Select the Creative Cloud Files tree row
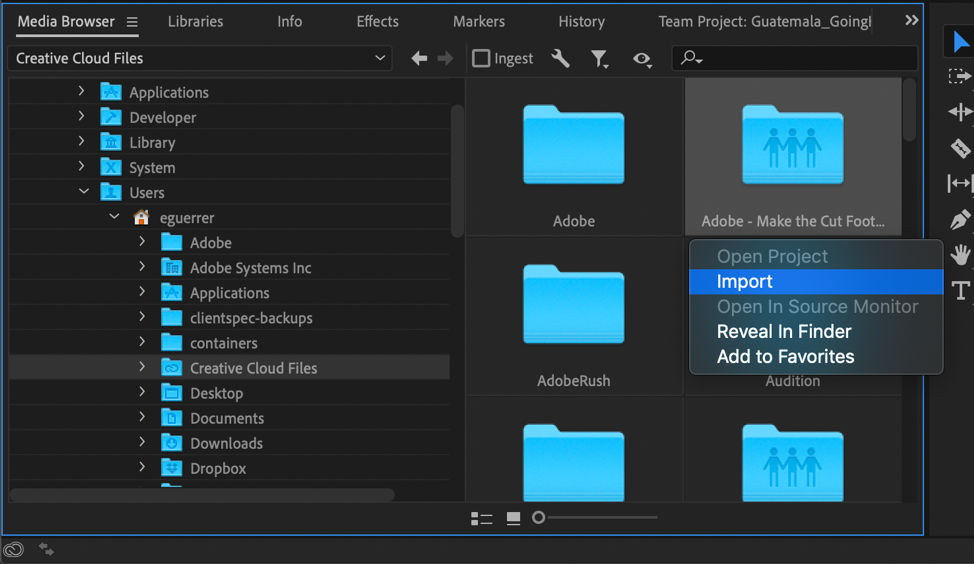974x564 pixels. tap(229, 368)
